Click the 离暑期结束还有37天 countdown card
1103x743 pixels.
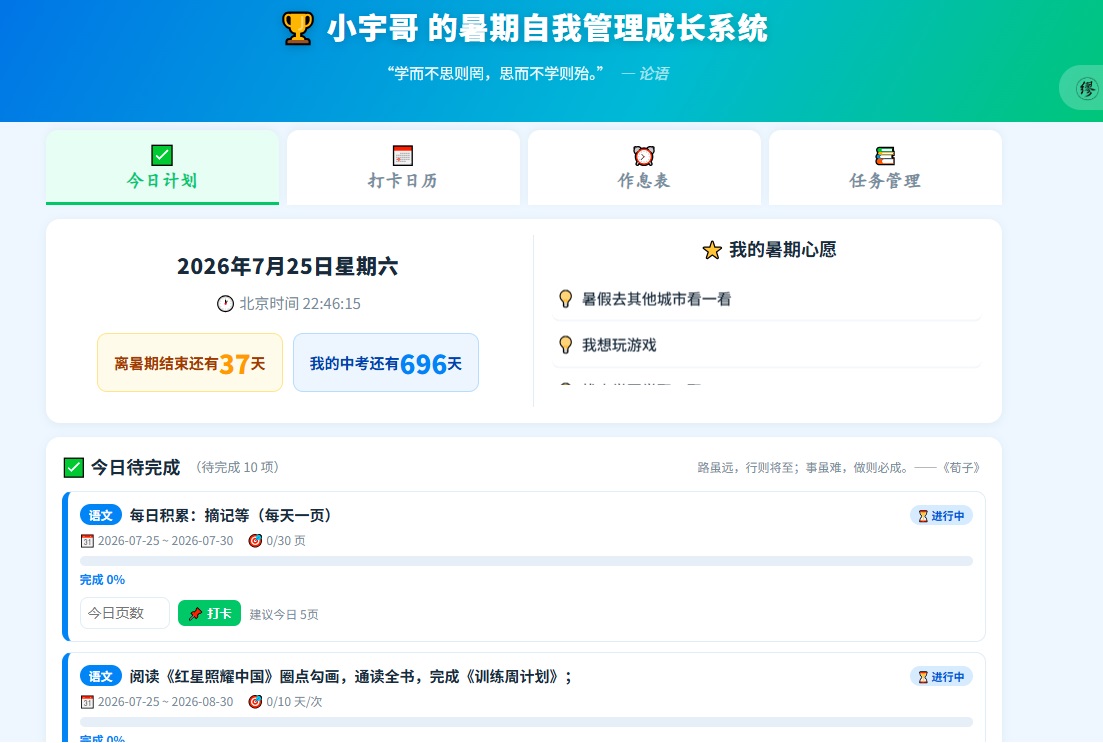pos(190,363)
